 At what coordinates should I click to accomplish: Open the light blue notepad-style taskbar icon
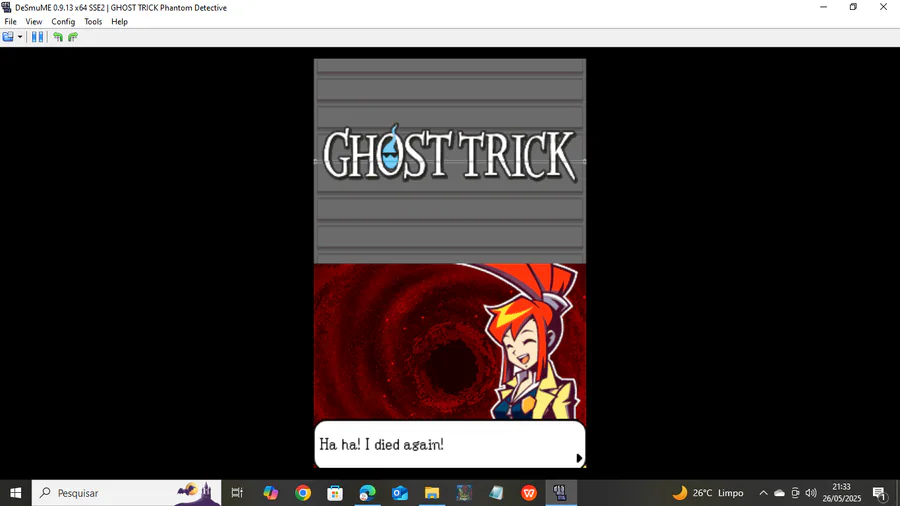(496, 493)
